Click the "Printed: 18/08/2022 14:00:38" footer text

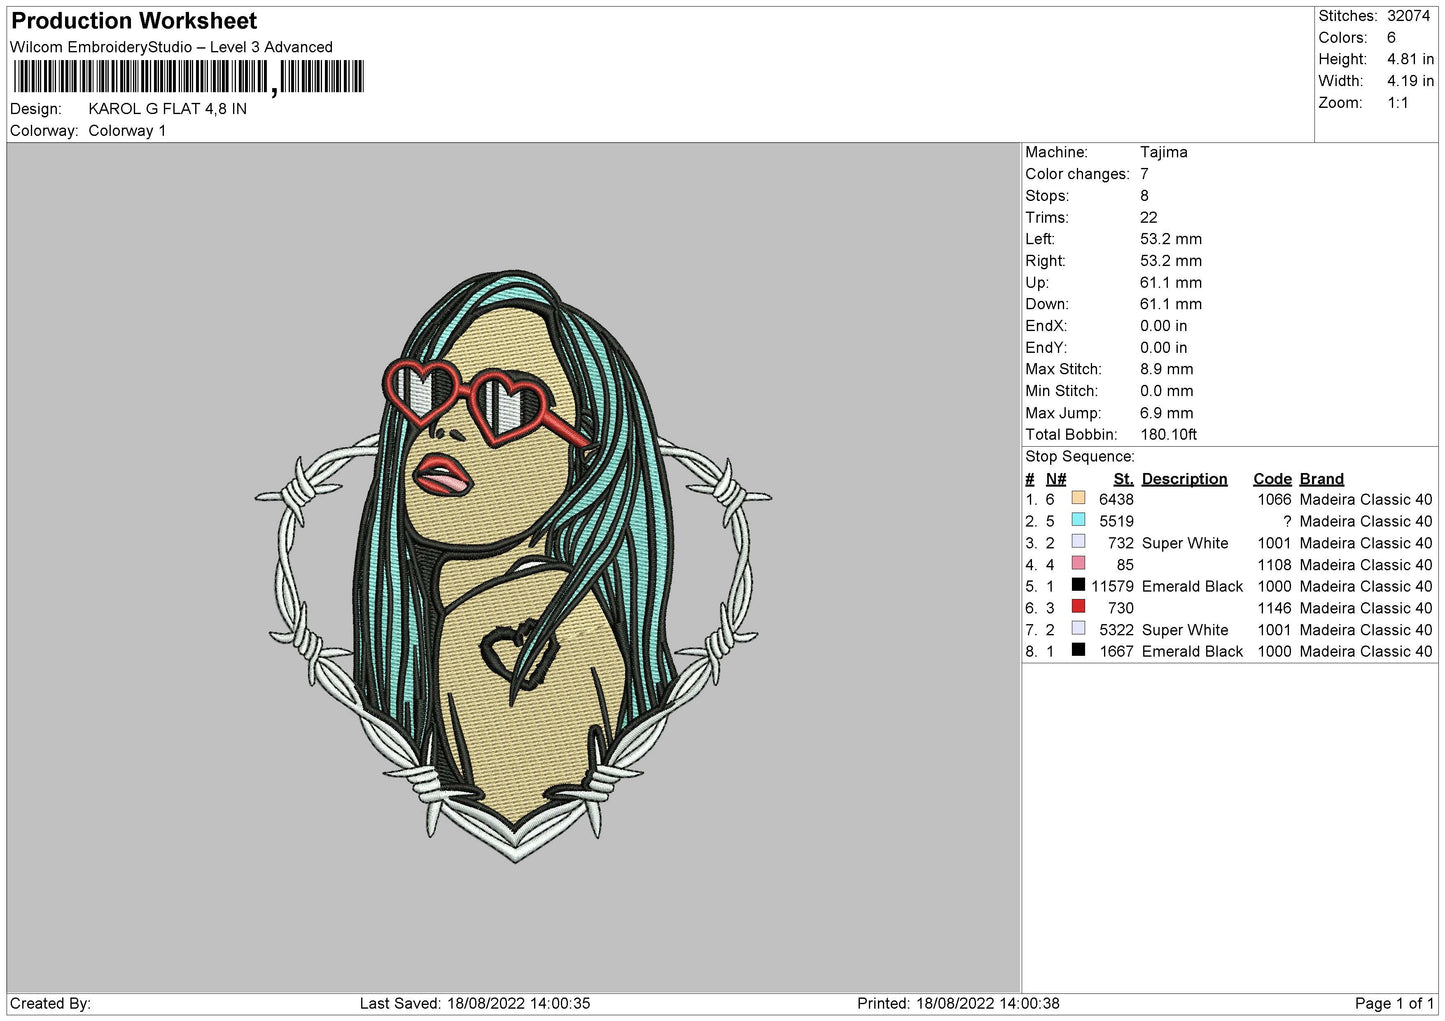click(958, 1004)
